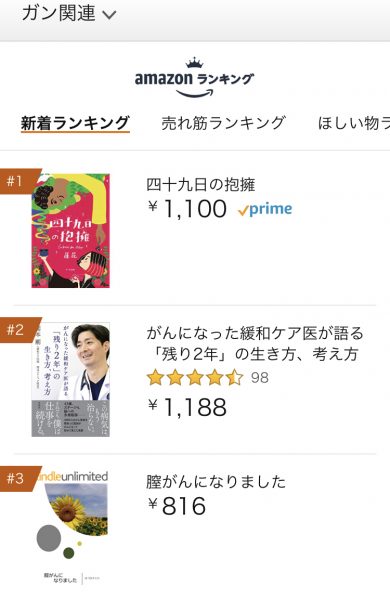390x600 pixels.
Task: Click the #1 rank badge
Action: [19, 181]
